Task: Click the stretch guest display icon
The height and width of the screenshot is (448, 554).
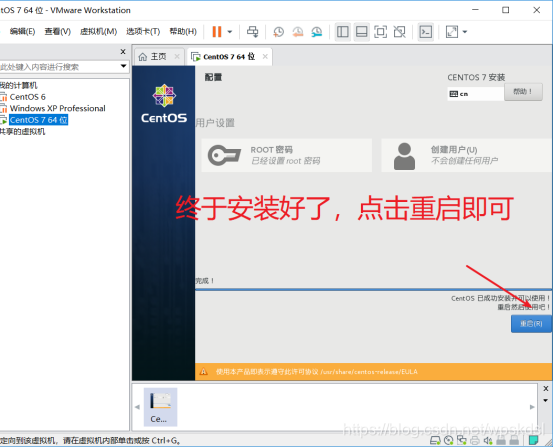Action: coord(452,32)
